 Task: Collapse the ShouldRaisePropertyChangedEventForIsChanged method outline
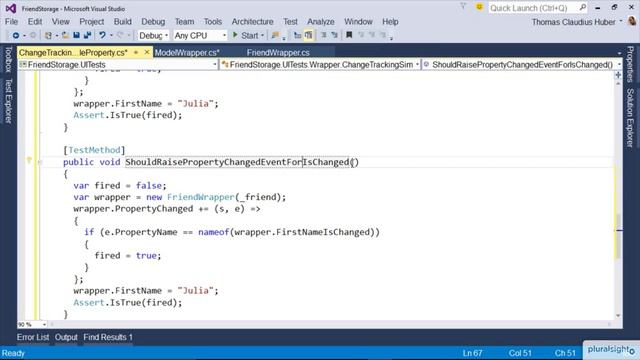(x=40, y=162)
